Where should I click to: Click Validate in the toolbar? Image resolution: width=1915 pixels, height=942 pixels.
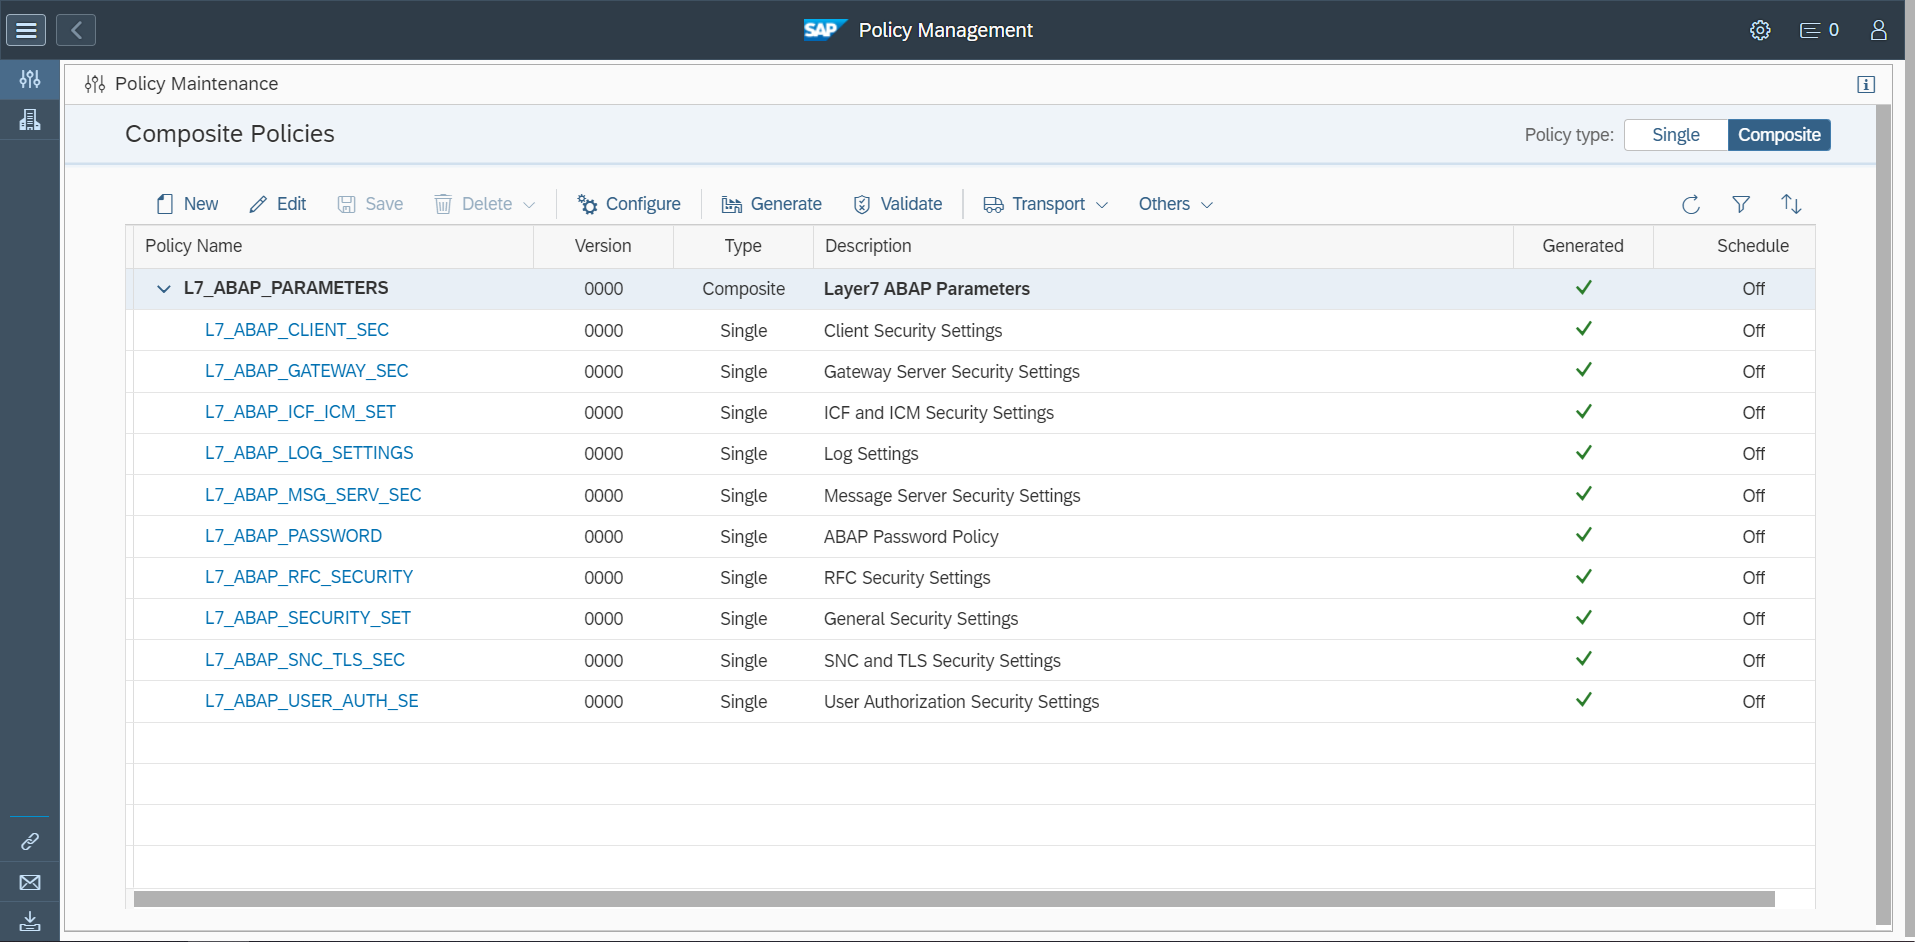coord(898,204)
